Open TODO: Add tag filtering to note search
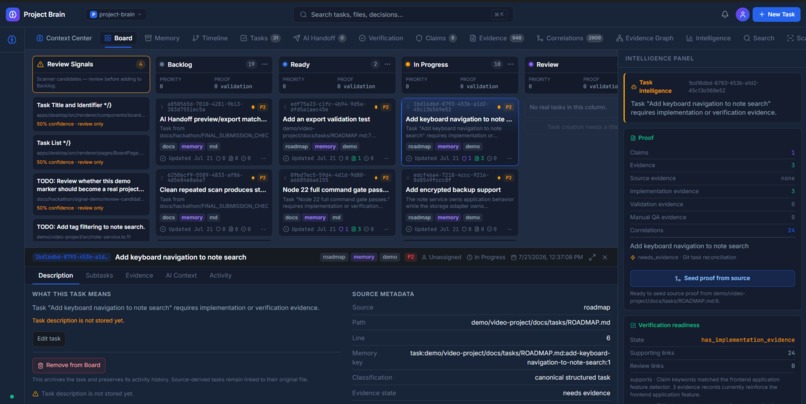This screenshot has width=806, height=404. coord(90,230)
